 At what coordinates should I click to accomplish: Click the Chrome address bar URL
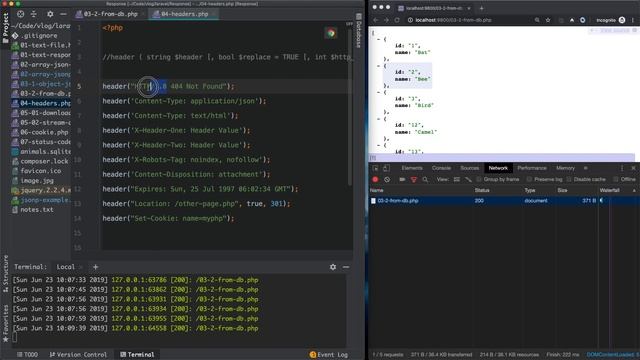click(453, 20)
